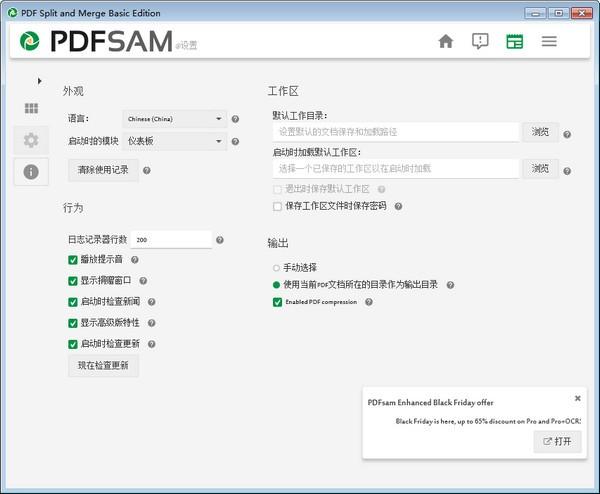Click the 现在检查更新 button
The image size is (600, 494).
[x=103, y=365]
